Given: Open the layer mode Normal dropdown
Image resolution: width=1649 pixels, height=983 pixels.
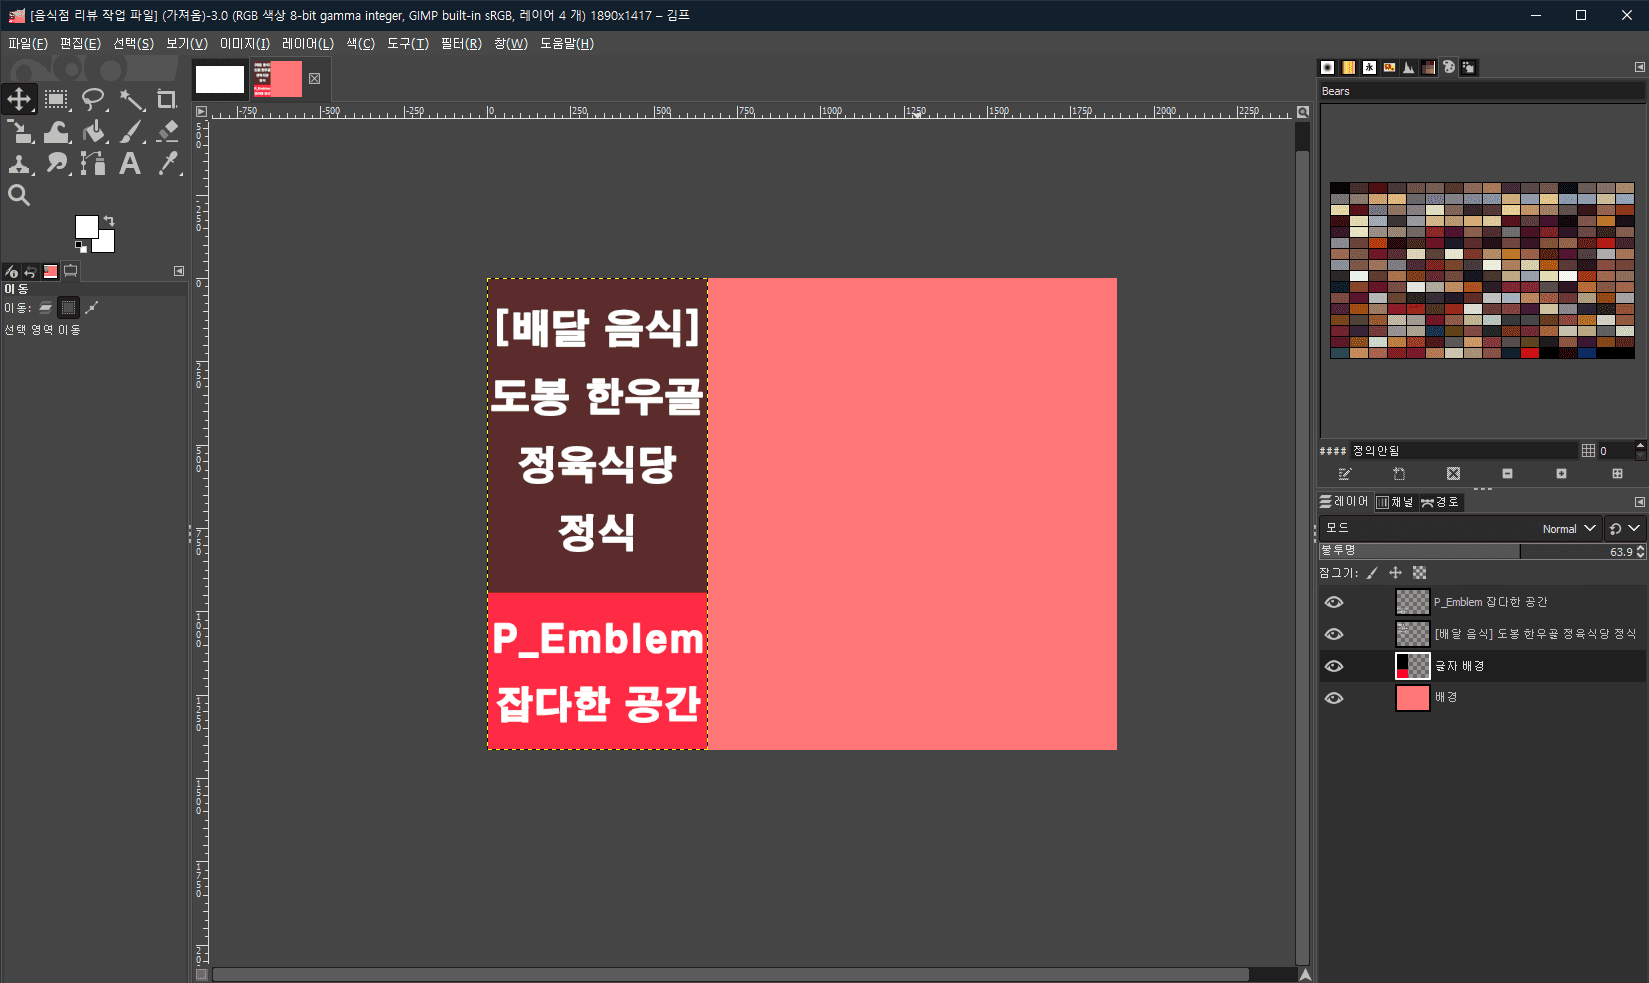Looking at the screenshot, I should pos(1460,528).
